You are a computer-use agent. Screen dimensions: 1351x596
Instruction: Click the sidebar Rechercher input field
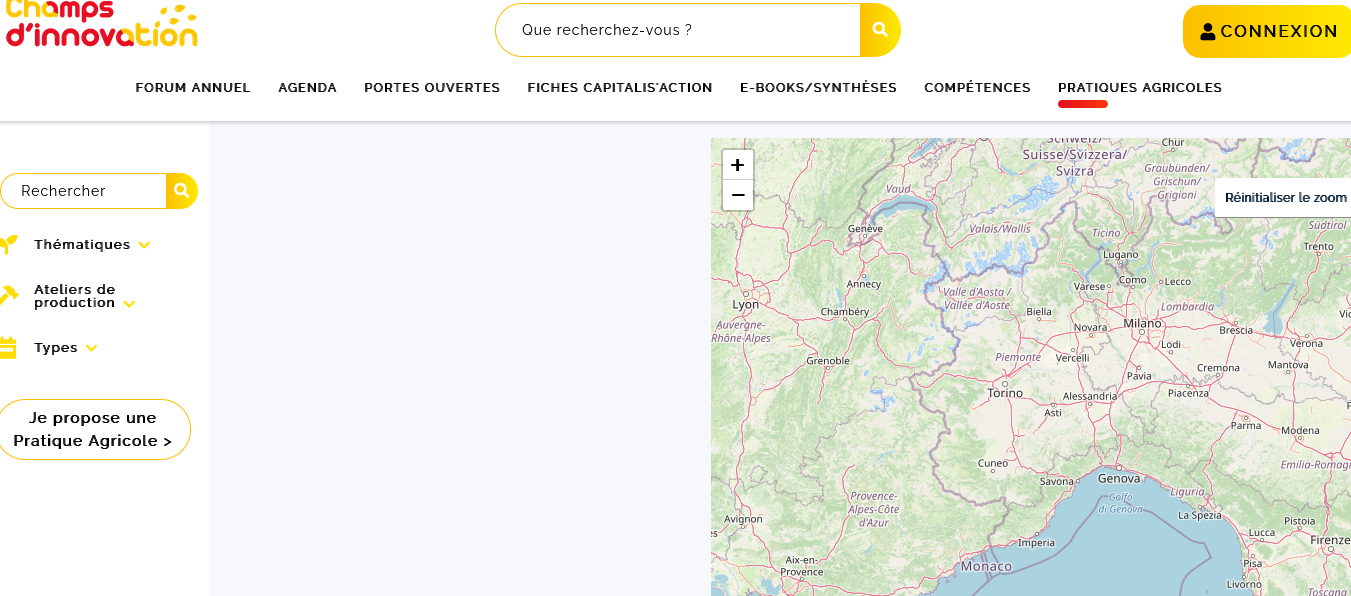click(84, 191)
